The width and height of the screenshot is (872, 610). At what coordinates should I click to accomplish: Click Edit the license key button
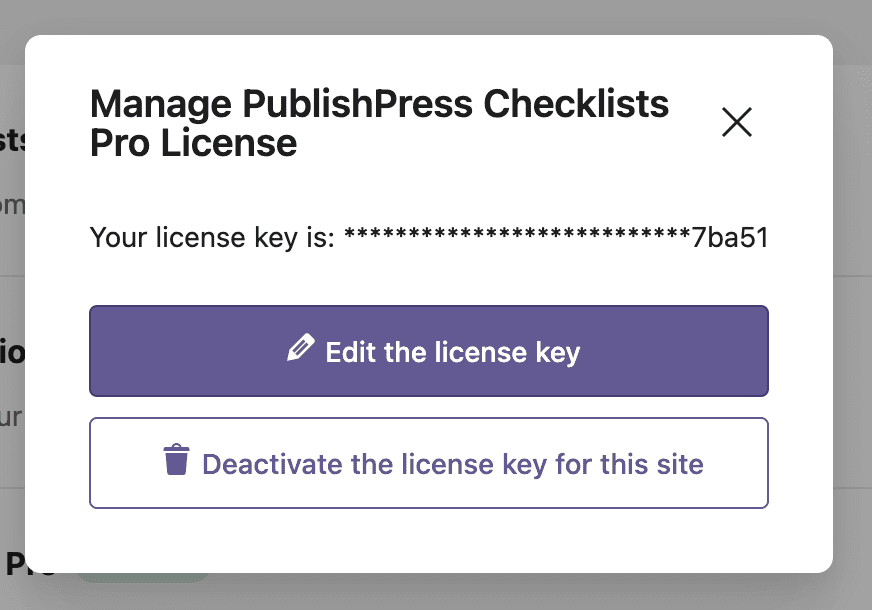[x=428, y=351]
